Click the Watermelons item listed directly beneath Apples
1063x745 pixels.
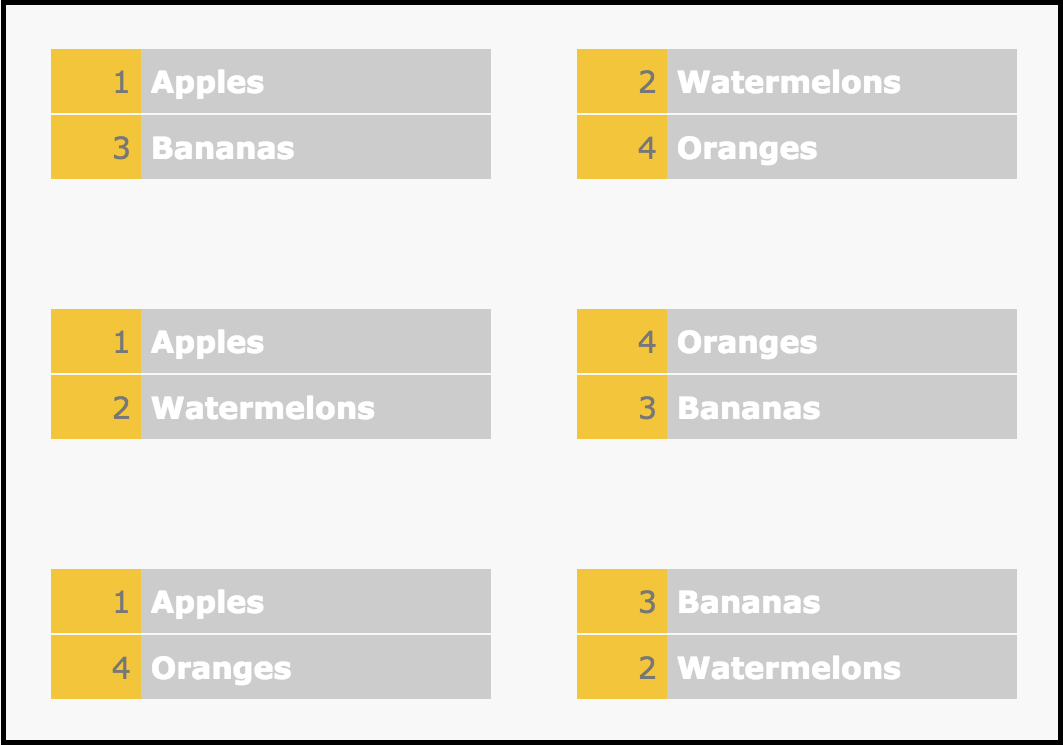270,407
